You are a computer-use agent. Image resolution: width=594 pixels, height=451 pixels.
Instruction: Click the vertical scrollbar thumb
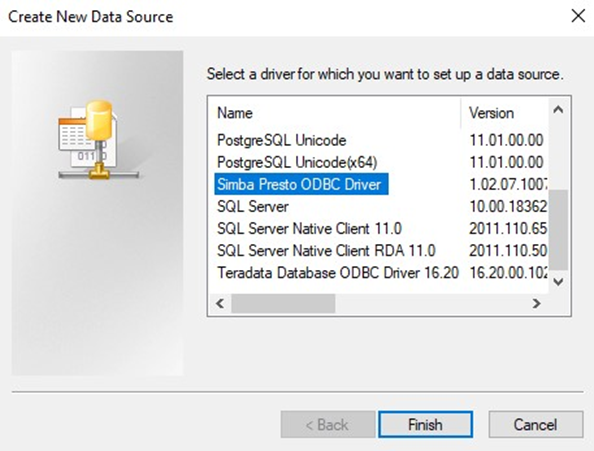tap(558, 230)
